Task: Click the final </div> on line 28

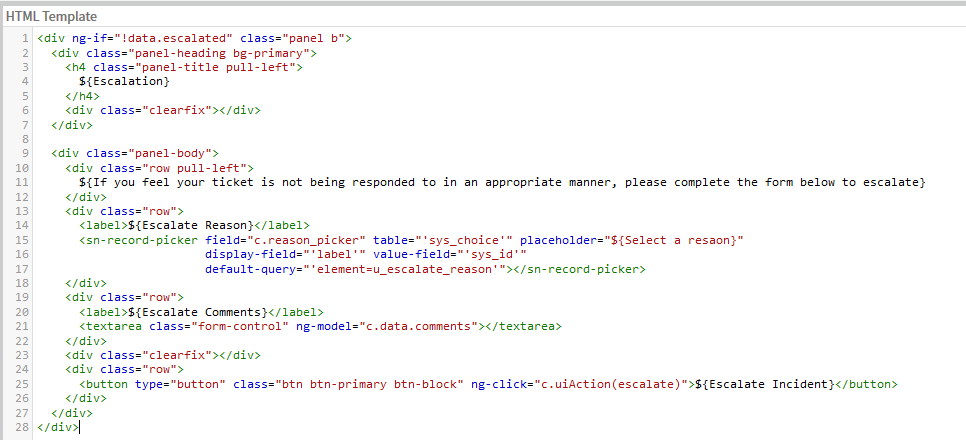Action: pos(58,427)
